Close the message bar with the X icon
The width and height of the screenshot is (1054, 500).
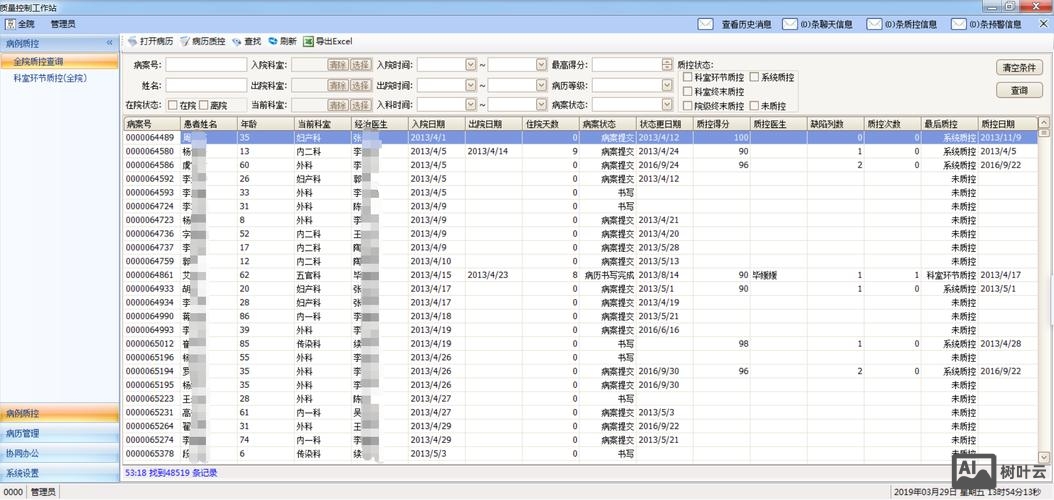[1041, 24]
